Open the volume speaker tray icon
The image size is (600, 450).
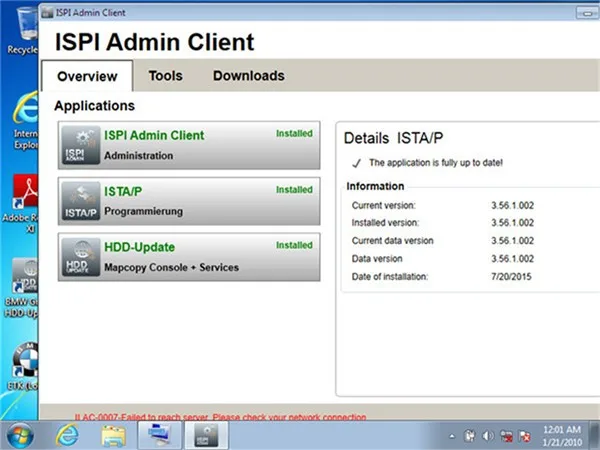point(488,436)
